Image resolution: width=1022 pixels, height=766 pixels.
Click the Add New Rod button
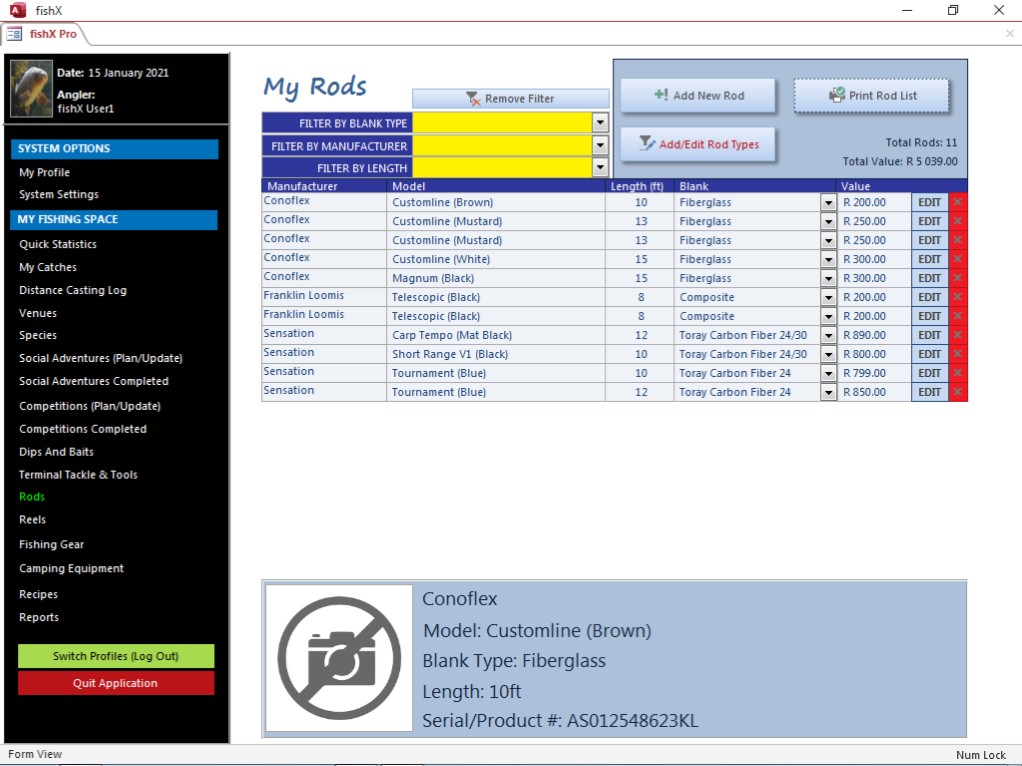coord(698,96)
